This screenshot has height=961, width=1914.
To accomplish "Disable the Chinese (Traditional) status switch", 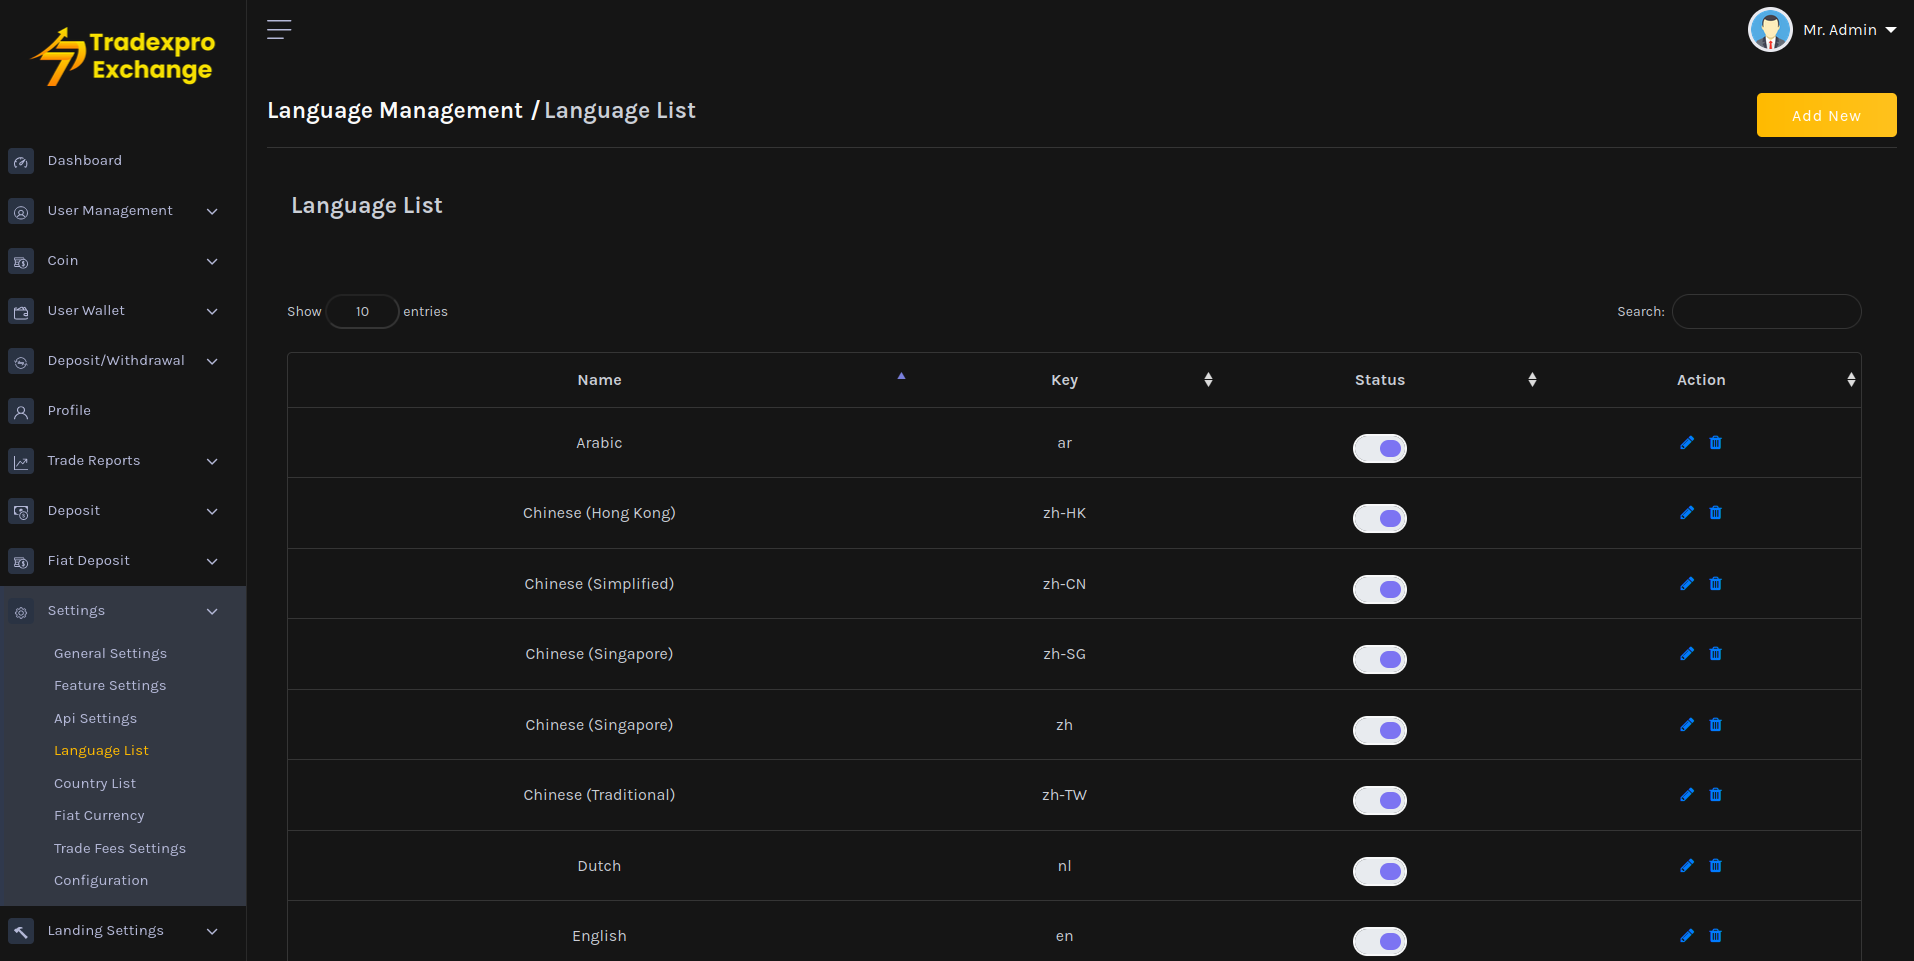I will (x=1379, y=800).
